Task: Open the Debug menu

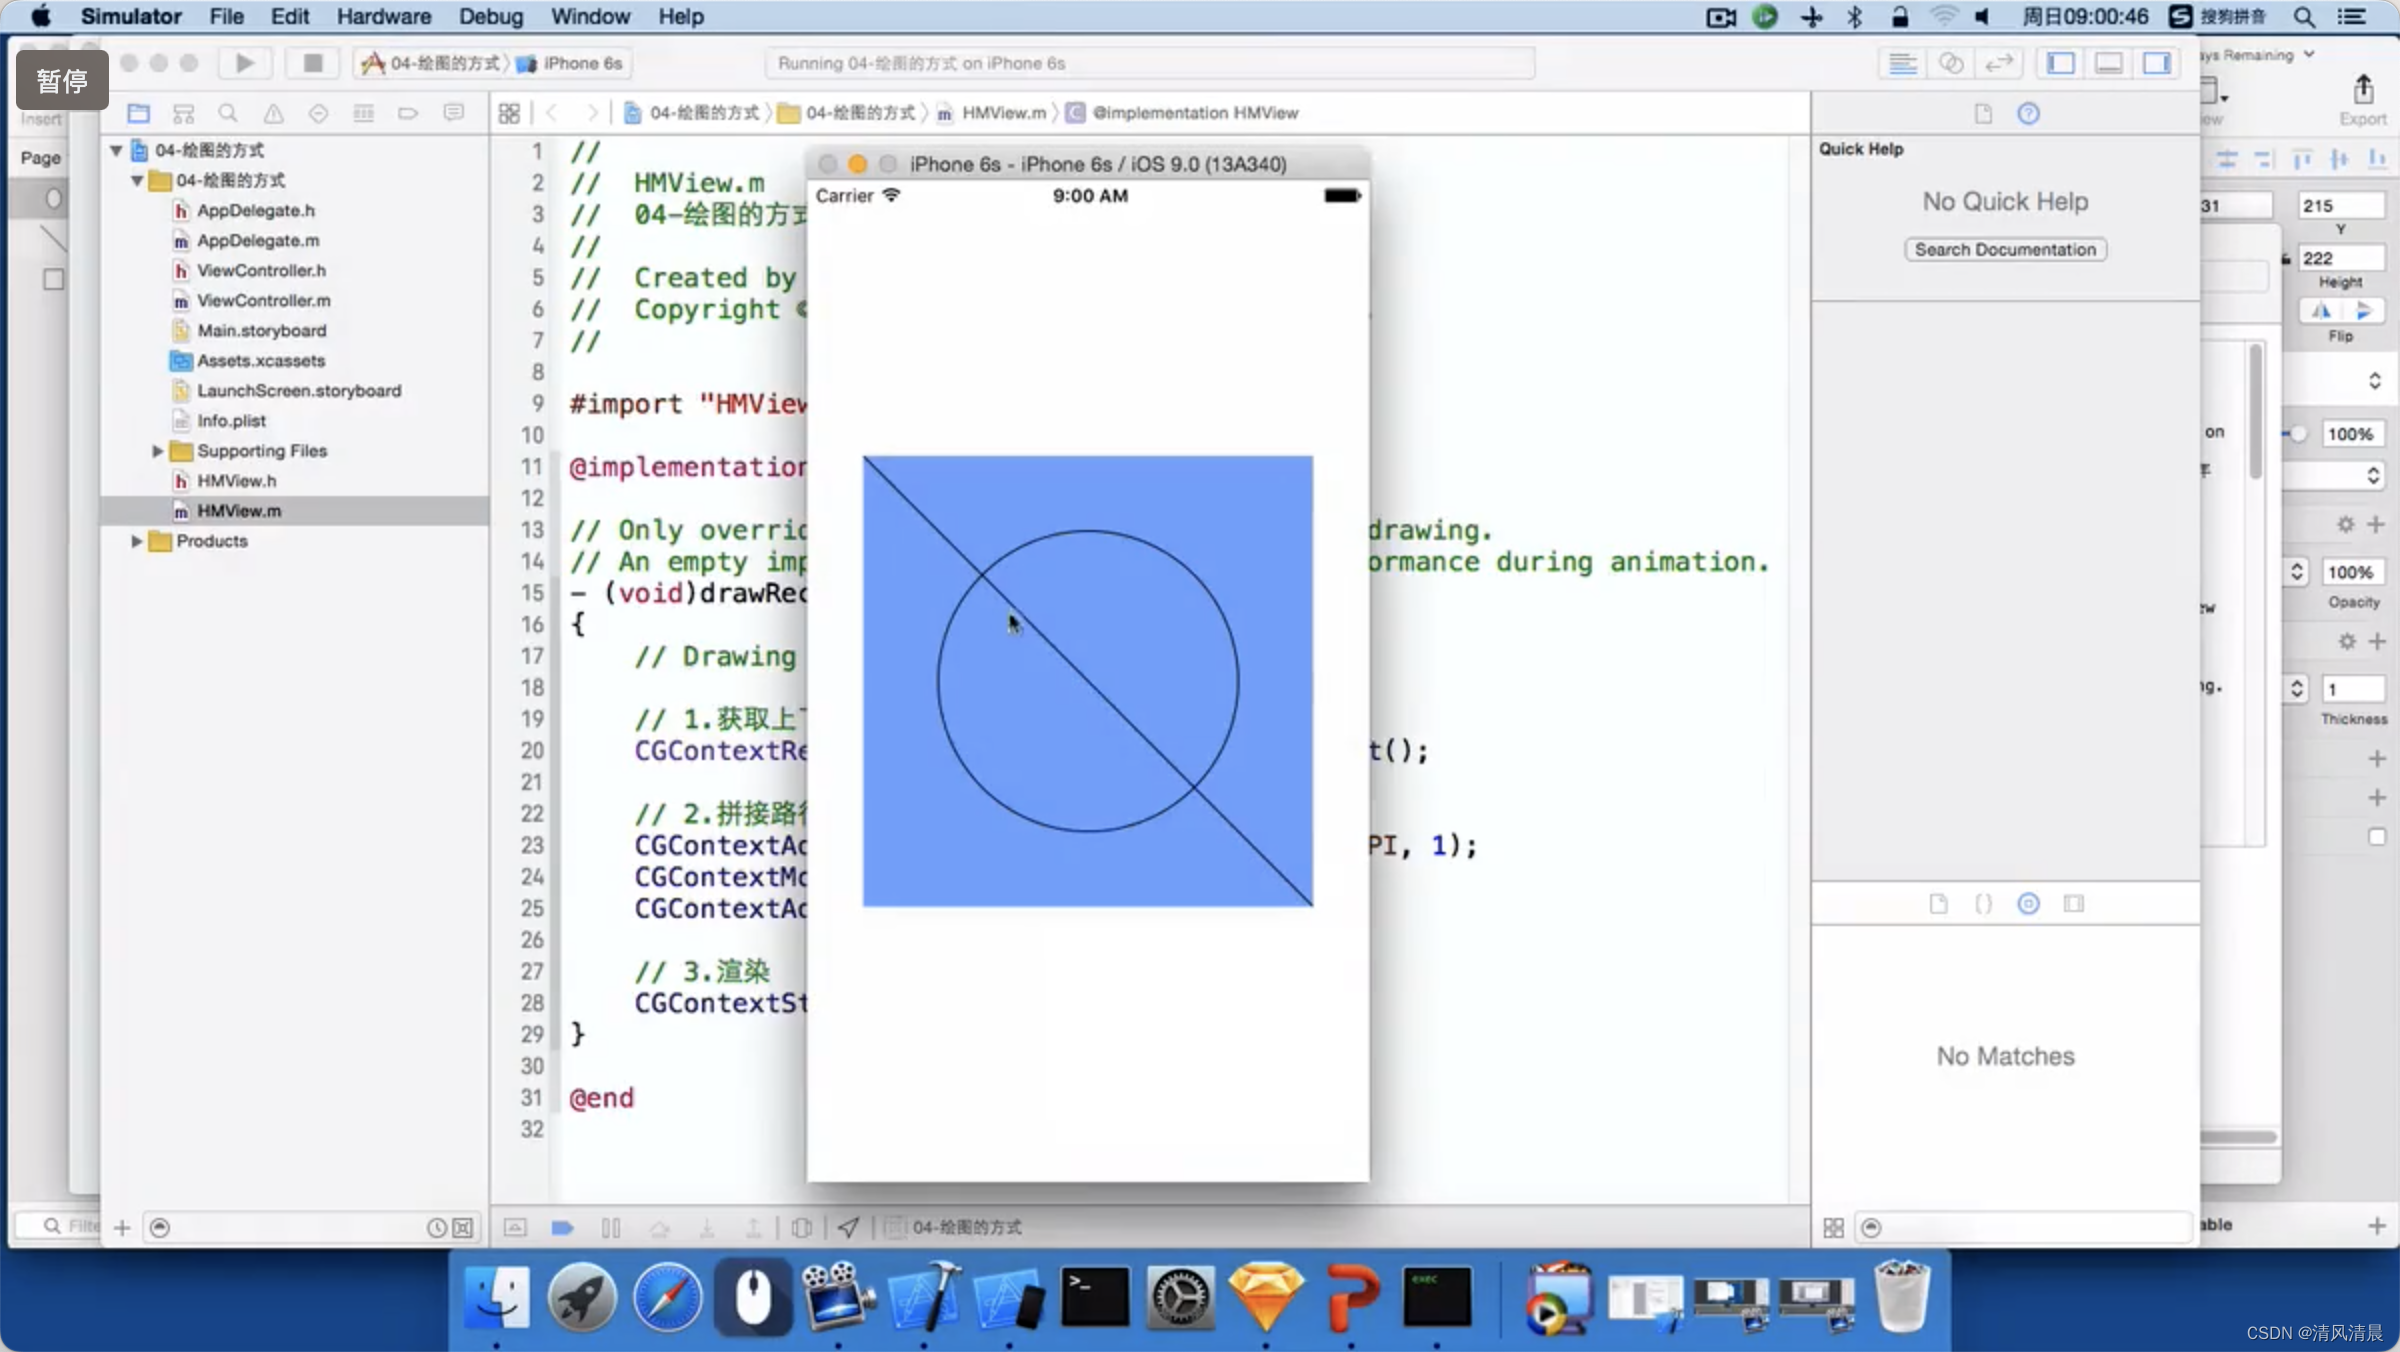Action: pos(490,16)
